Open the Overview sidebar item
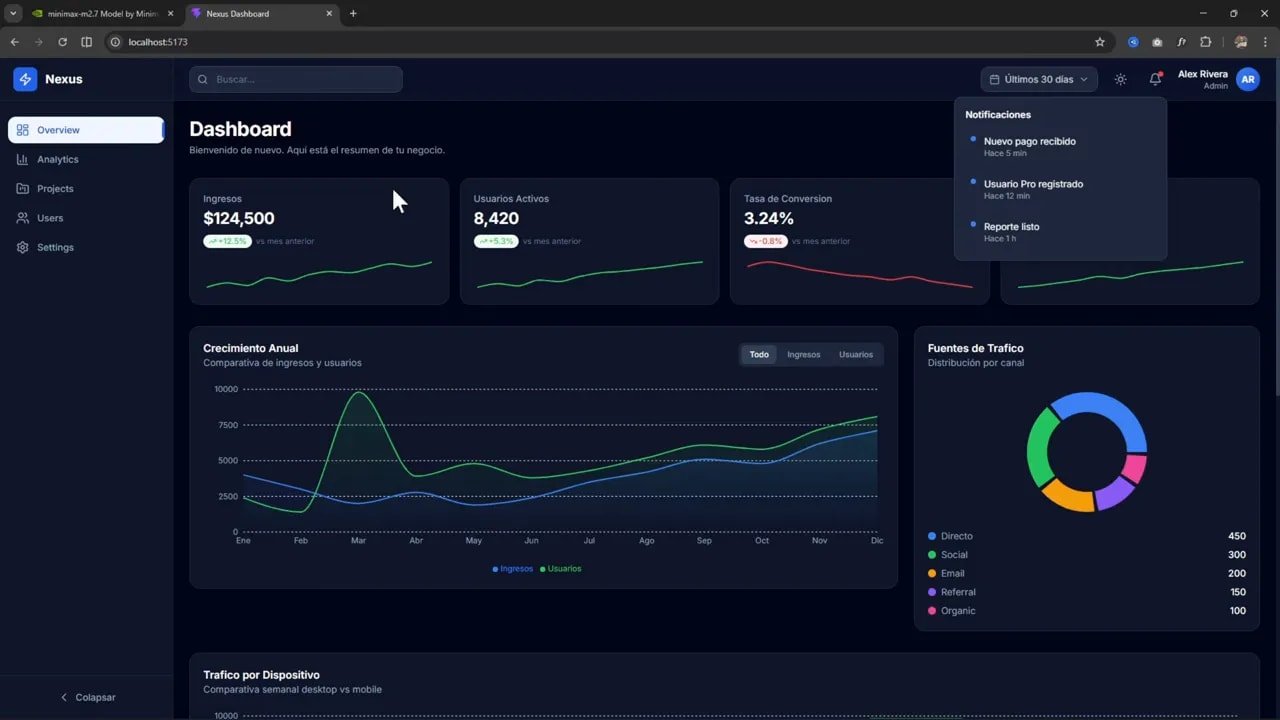Viewport: 1280px width, 720px height. 86,130
